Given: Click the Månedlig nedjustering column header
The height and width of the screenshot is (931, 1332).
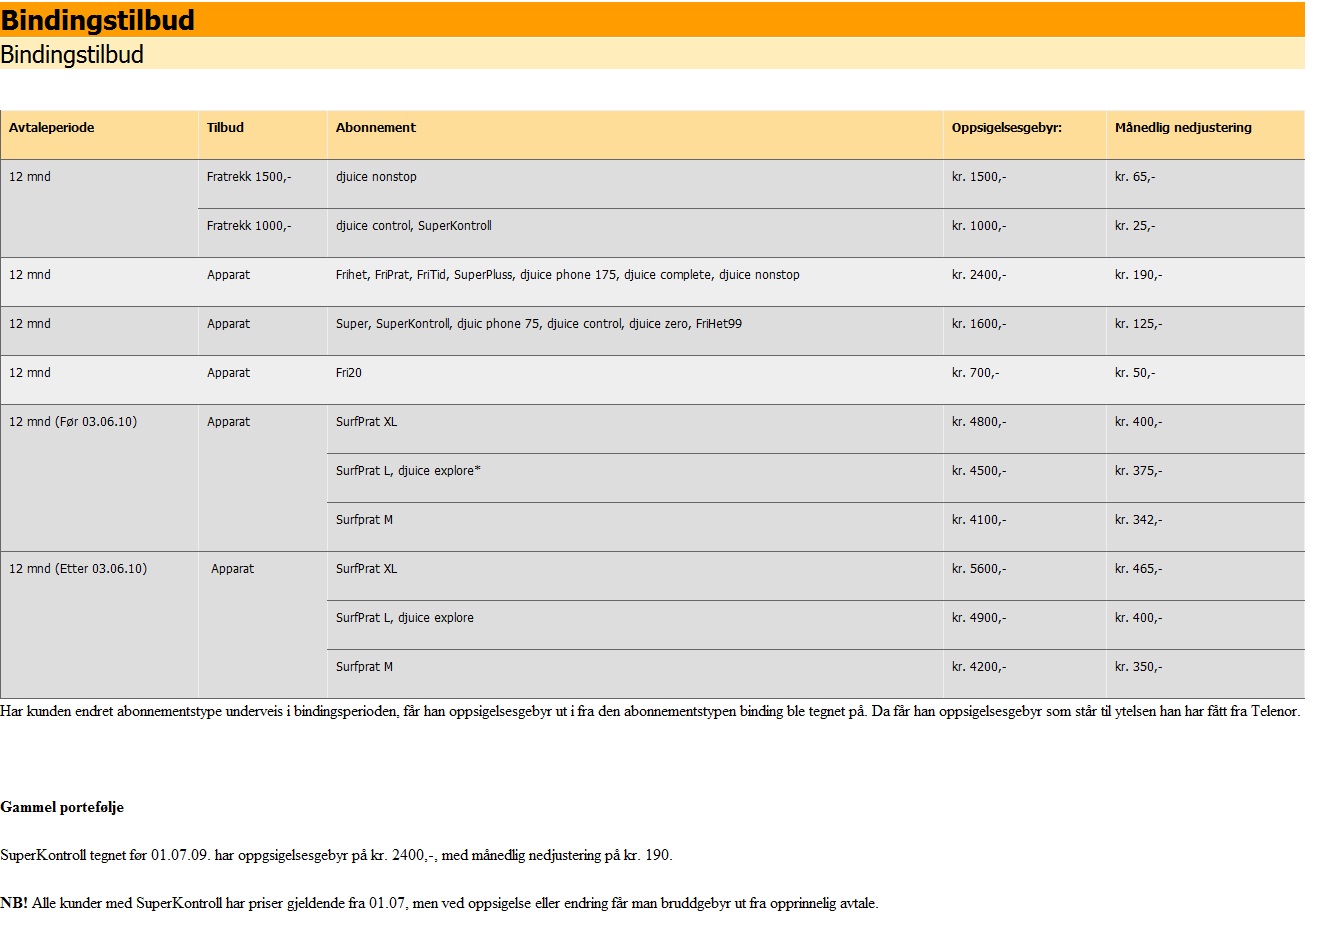Looking at the screenshot, I should pos(1205,135).
